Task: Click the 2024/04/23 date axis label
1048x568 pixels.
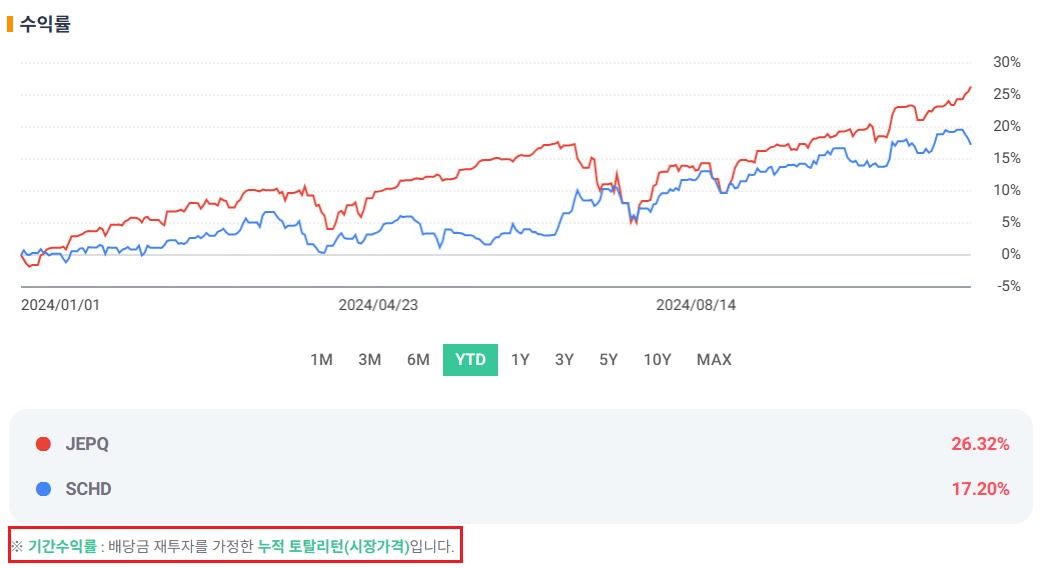Action: click(378, 305)
